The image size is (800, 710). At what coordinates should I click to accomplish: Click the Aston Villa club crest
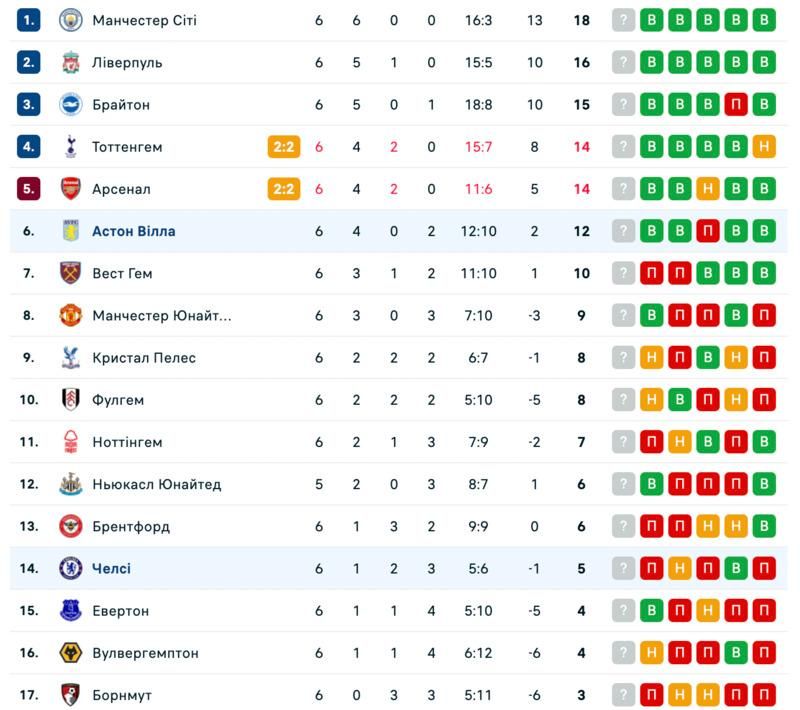click(70, 231)
